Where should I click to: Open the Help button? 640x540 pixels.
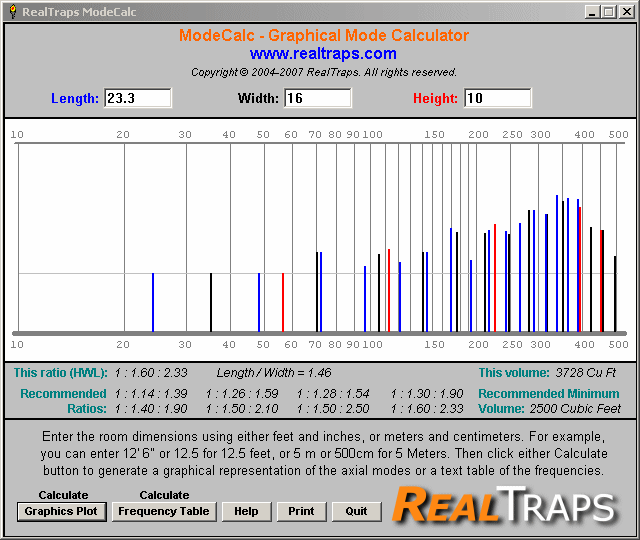[x=246, y=511]
